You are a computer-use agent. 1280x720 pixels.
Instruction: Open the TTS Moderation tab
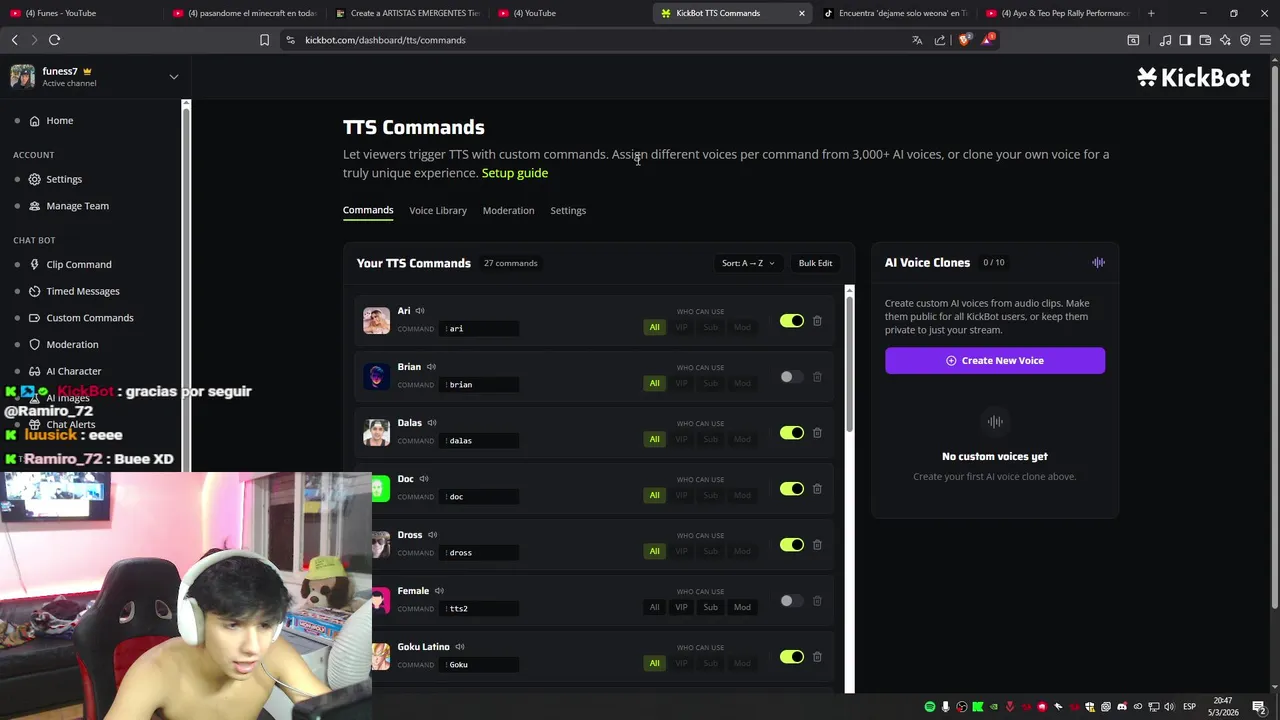click(x=508, y=210)
